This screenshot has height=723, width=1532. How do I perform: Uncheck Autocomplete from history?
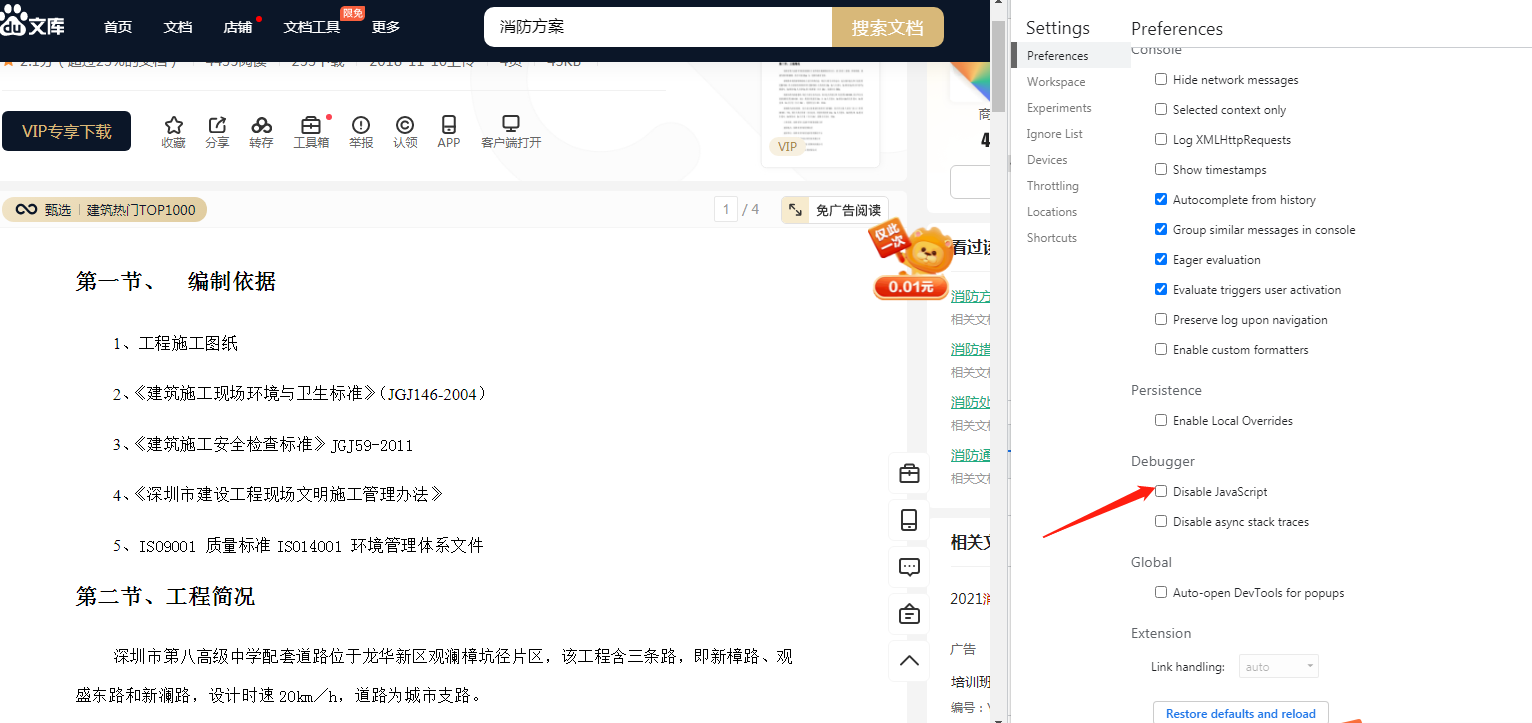(1161, 199)
